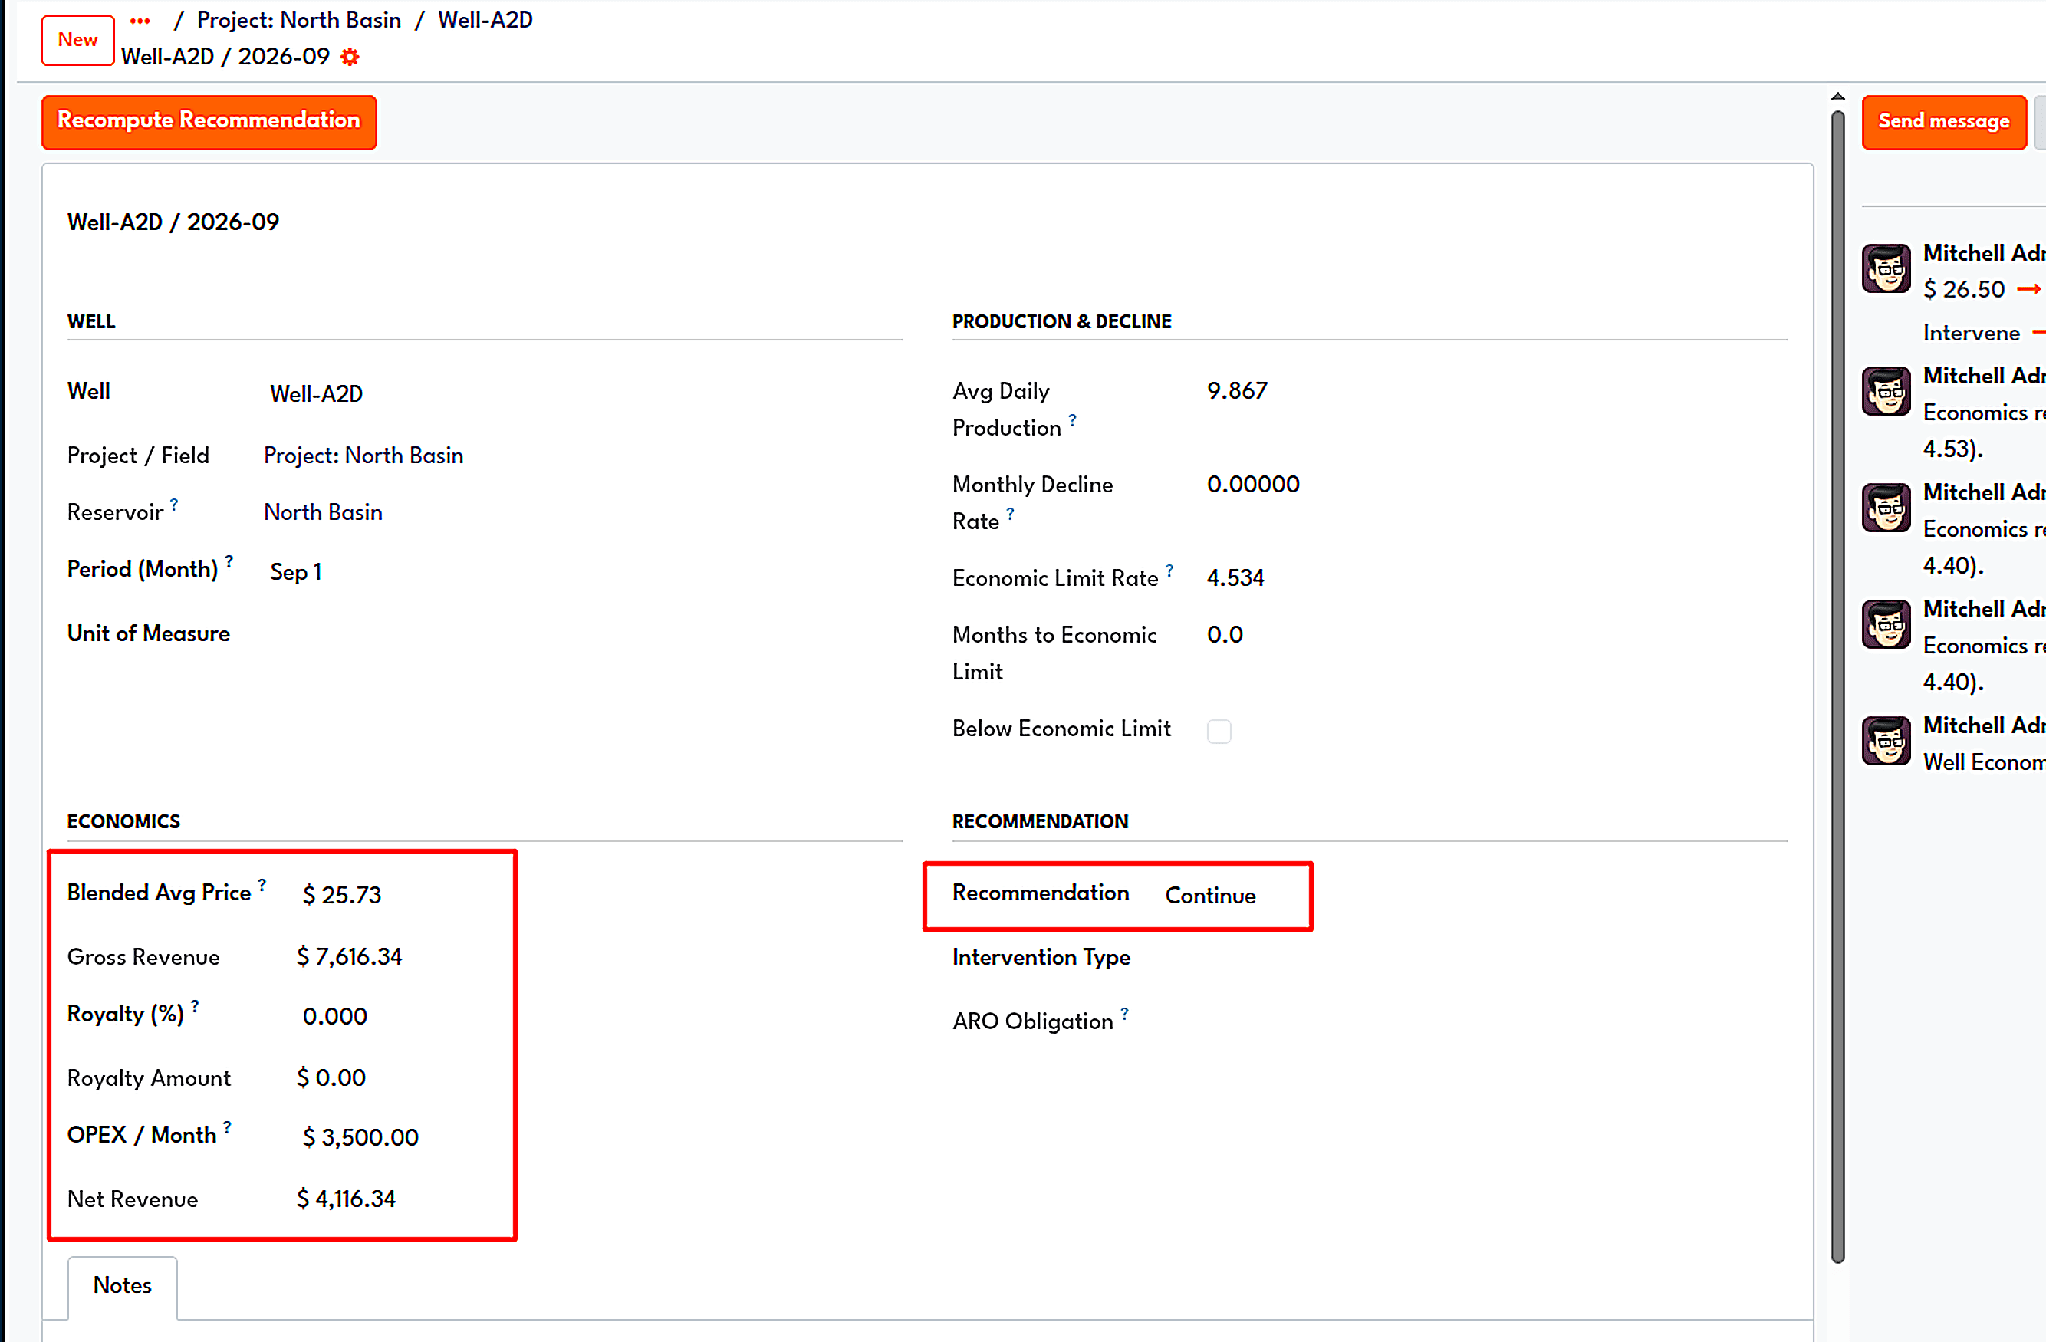Click Mitchell Admin avatar beside $ 26.50 message
The height and width of the screenshot is (1342, 2046).
coord(1886,268)
